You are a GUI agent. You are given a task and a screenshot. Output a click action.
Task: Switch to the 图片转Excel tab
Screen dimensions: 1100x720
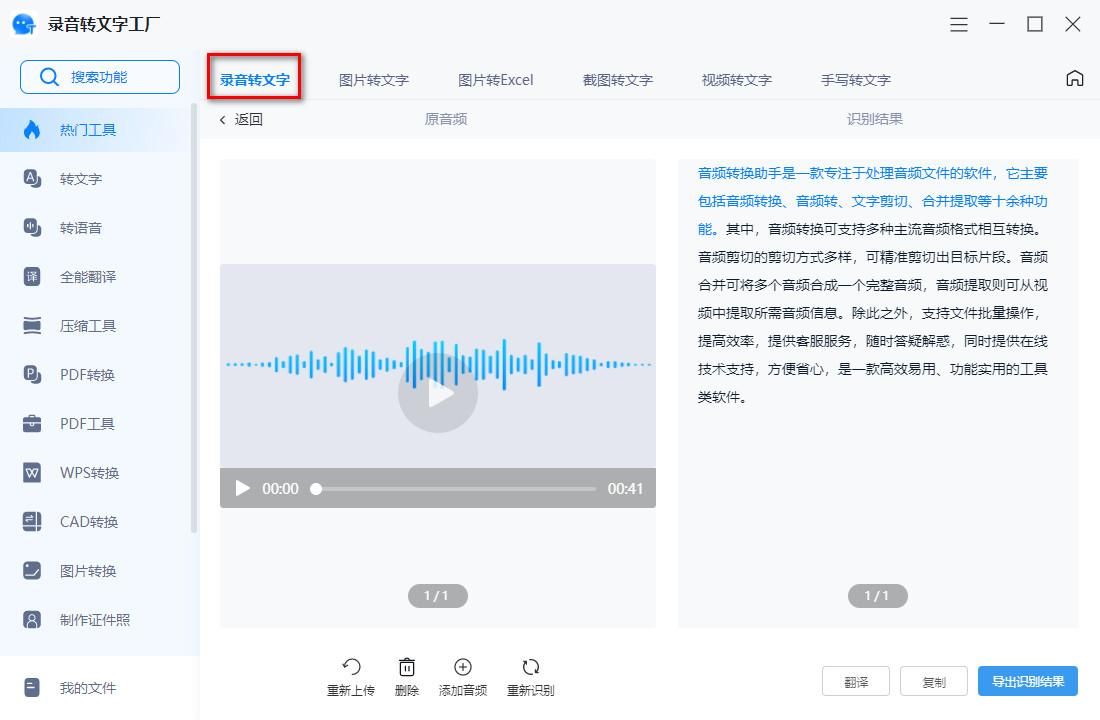[495, 80]
